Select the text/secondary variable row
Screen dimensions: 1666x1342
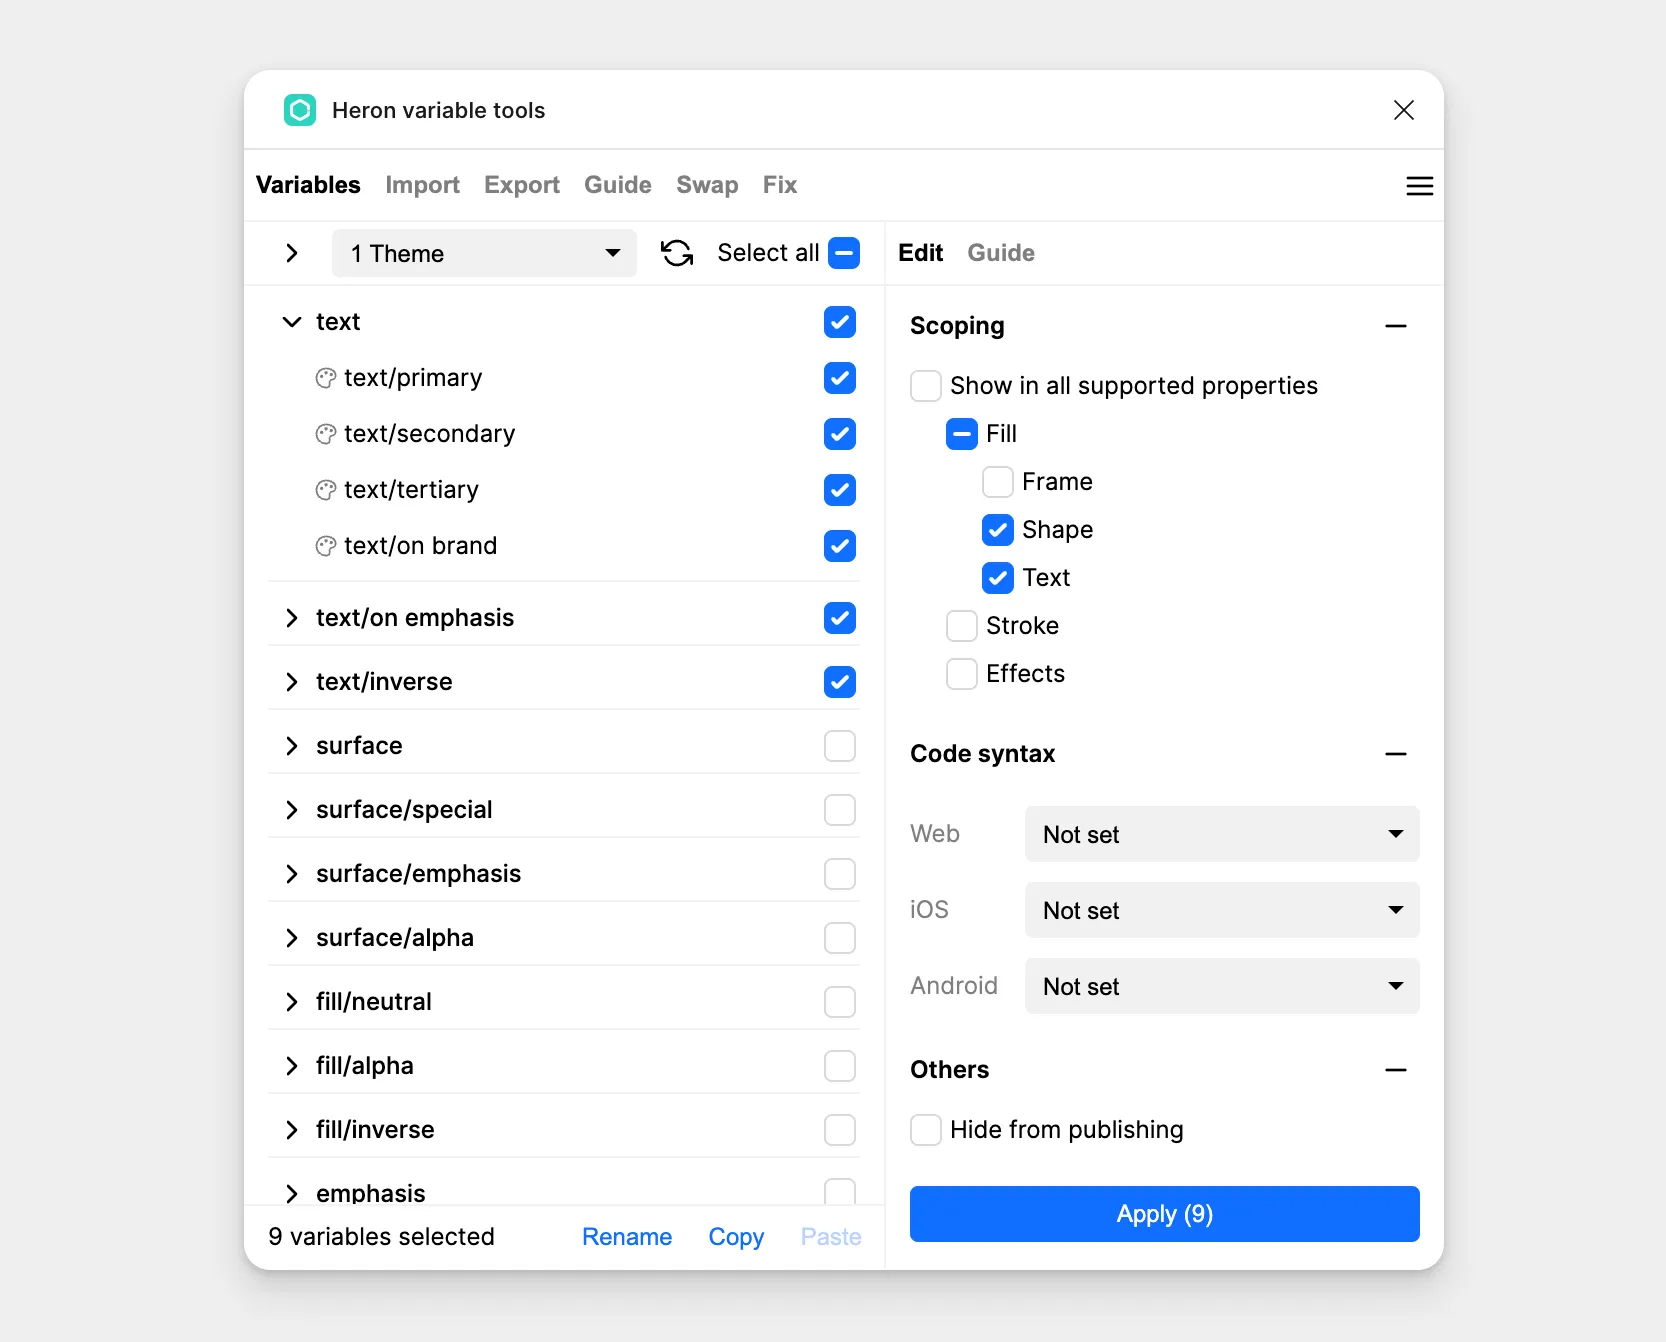coord(430,434)
